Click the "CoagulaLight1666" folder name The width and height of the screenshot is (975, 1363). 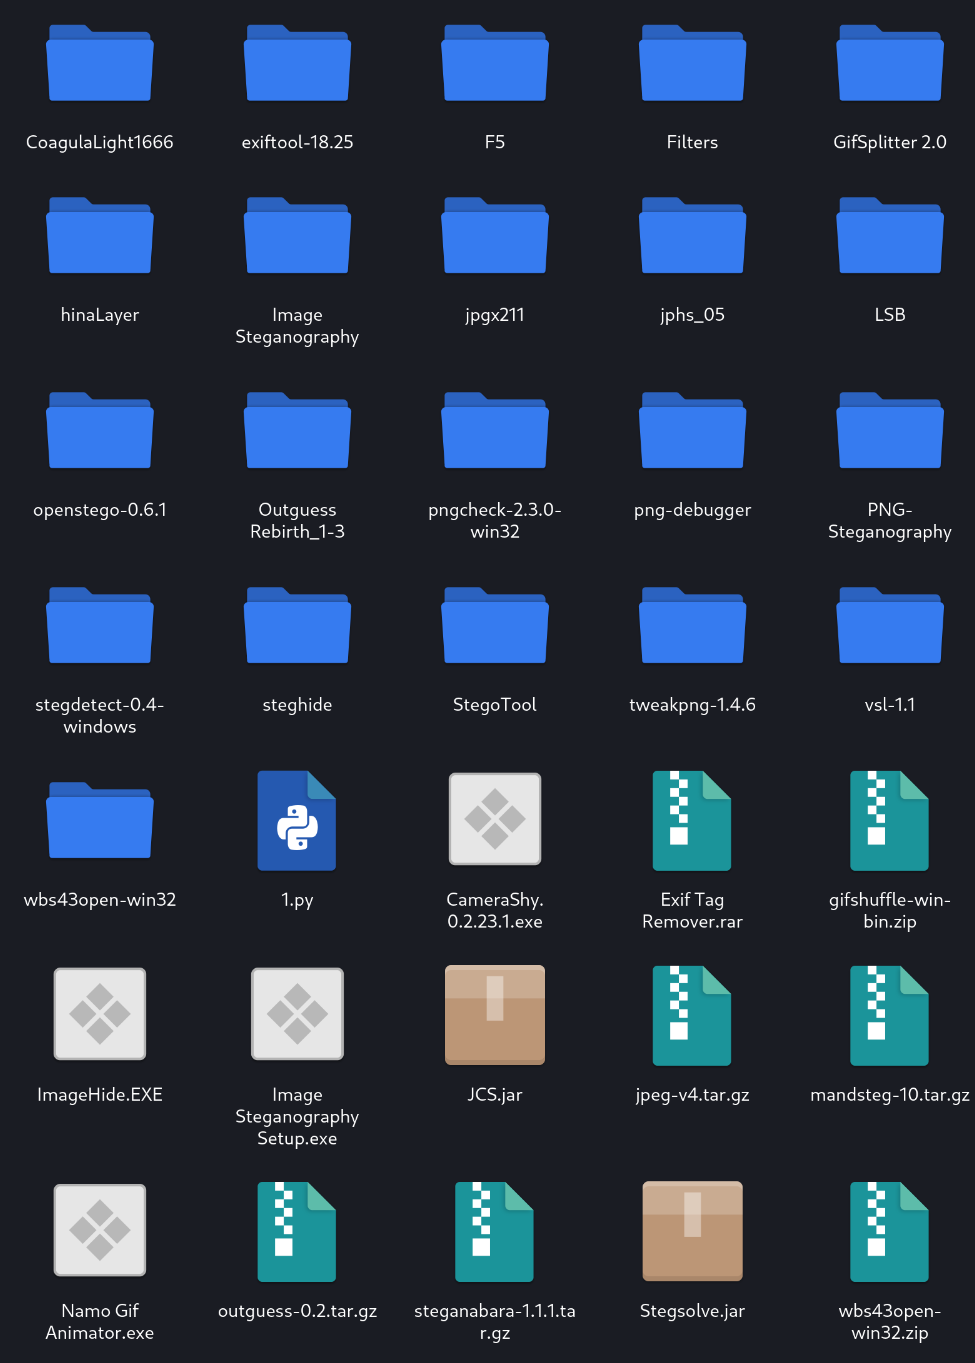100,142
